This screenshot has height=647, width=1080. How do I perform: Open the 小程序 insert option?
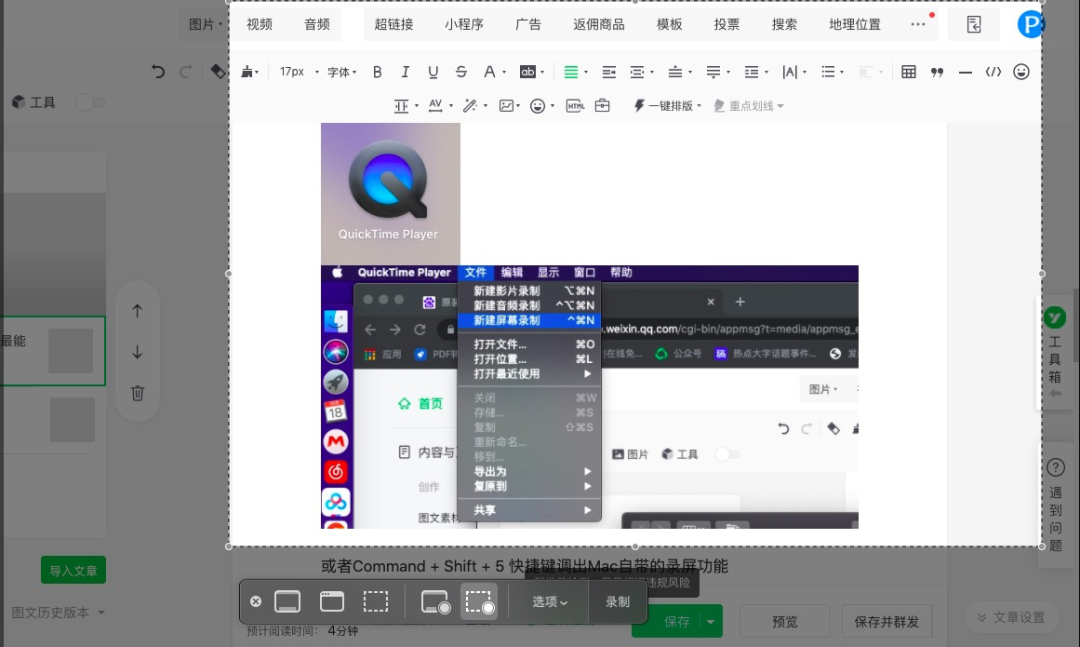point(464,25)
